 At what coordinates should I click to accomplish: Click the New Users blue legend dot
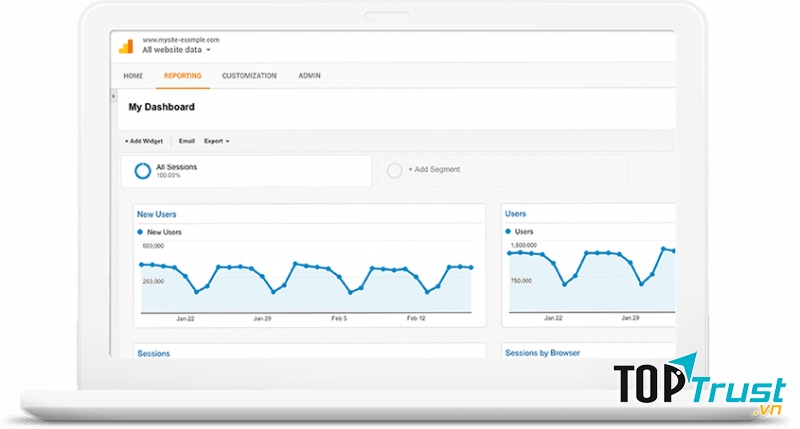tap(140, 231)
